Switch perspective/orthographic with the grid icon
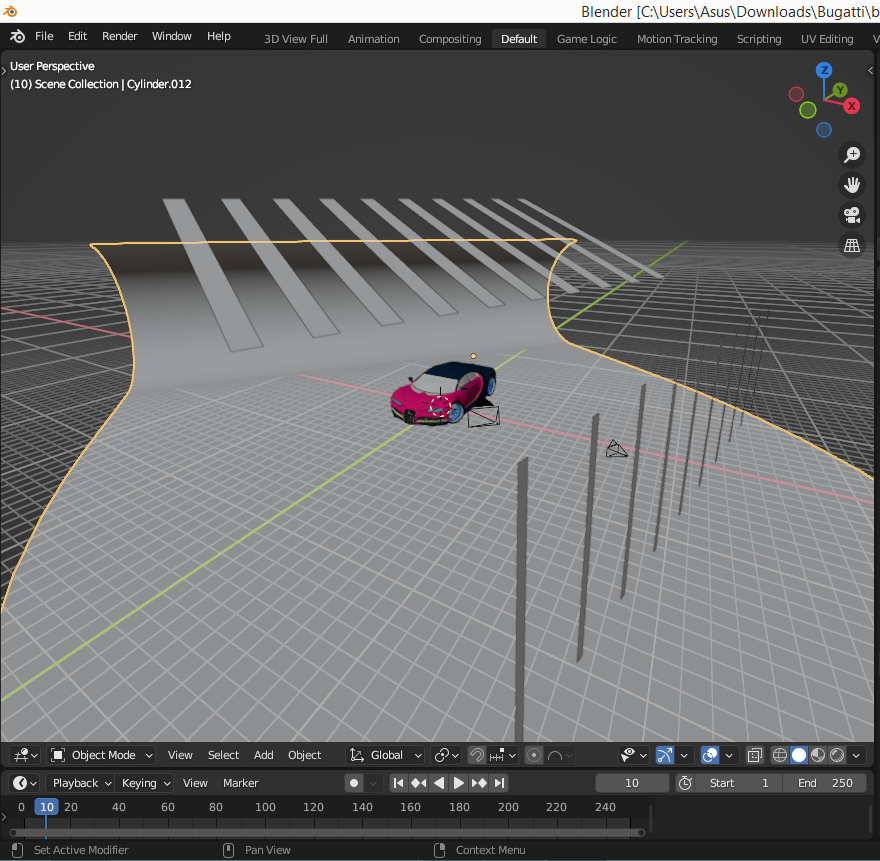The image size is (880, 861). tap(852, 245)
